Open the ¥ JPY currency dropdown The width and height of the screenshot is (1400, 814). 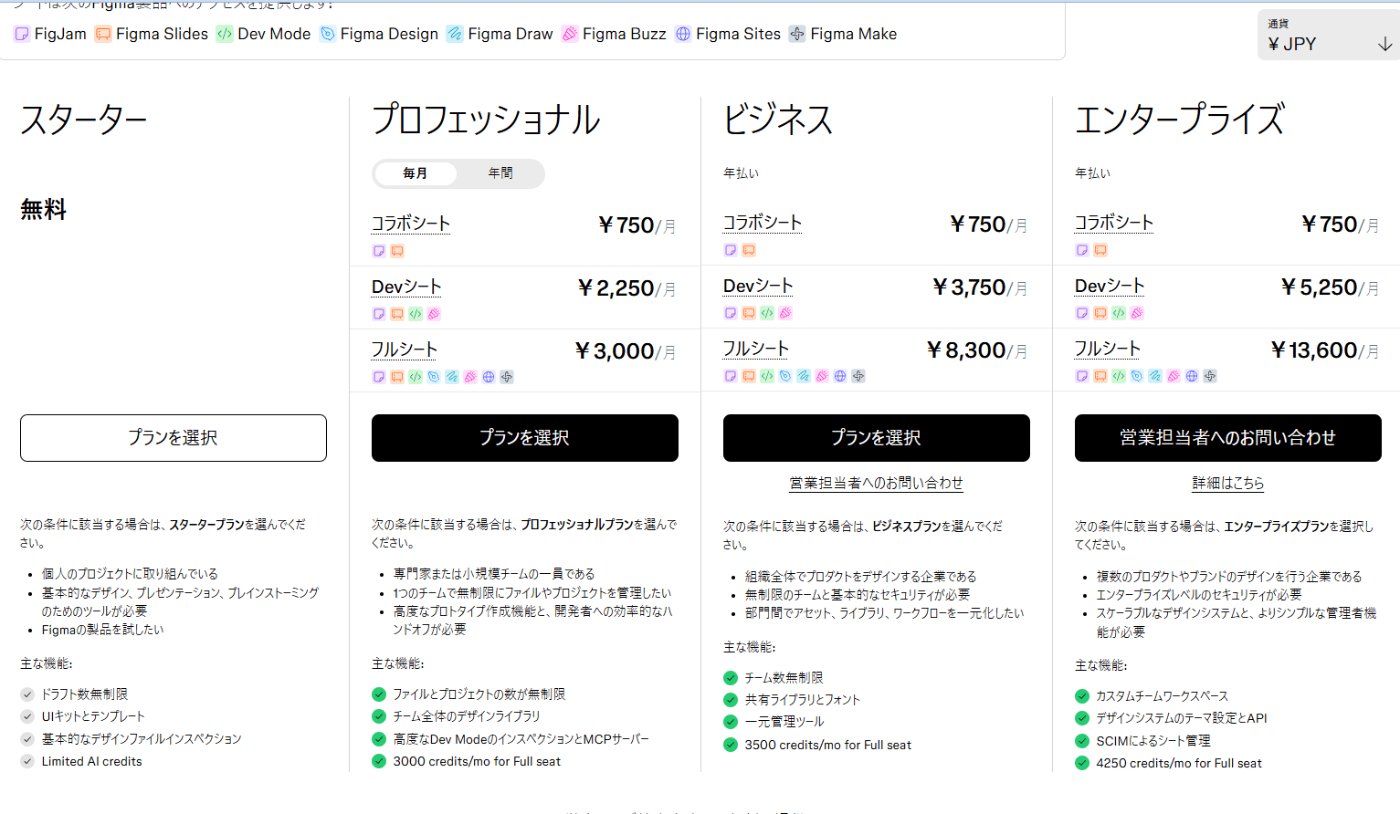[1328, 35]
